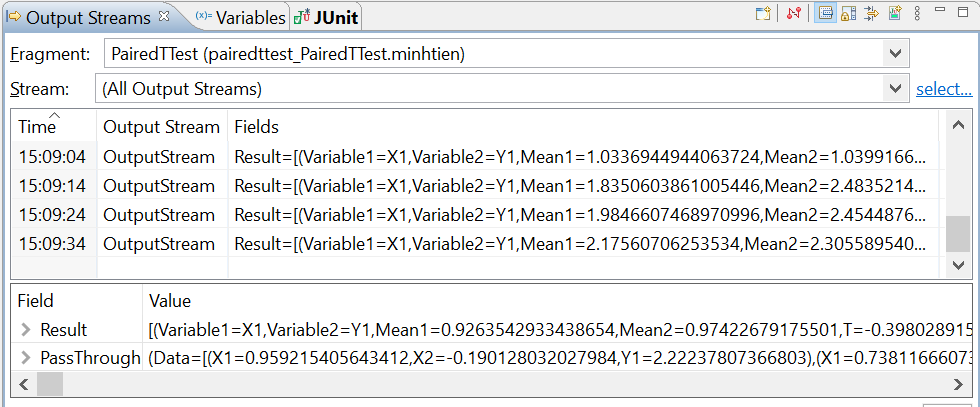The height and width of the screenshot is (407, 980).
Task: Expand the Result field row
Action: [25, 330]
